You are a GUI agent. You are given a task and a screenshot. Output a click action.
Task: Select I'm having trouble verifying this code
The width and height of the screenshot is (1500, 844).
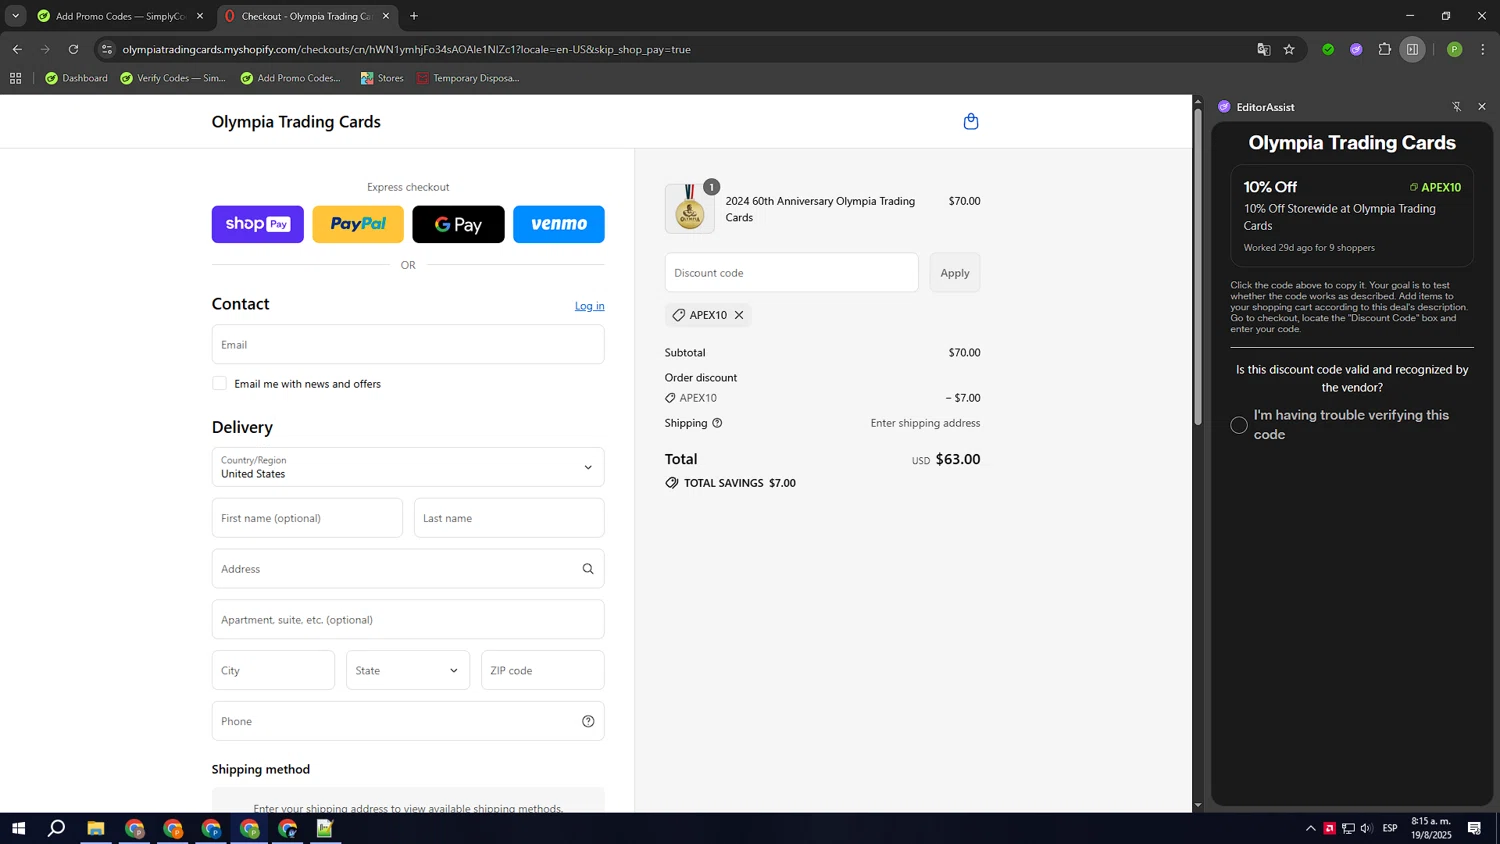[x=1239, y=425]
